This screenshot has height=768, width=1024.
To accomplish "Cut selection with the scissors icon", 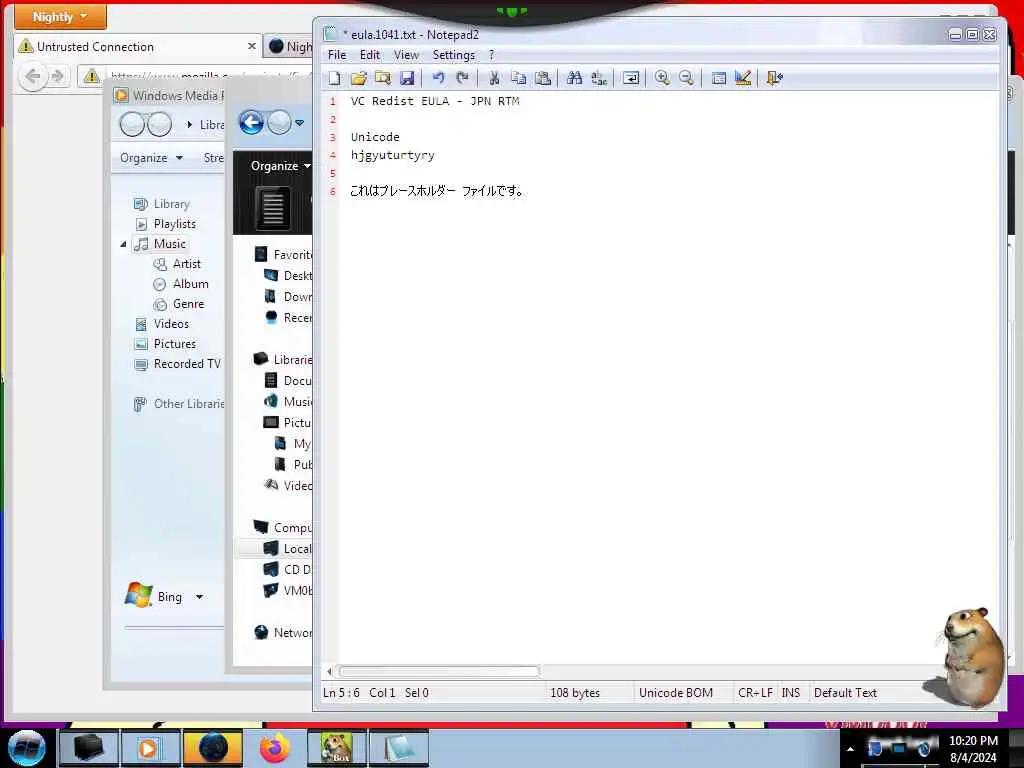I will coord(494,78).
